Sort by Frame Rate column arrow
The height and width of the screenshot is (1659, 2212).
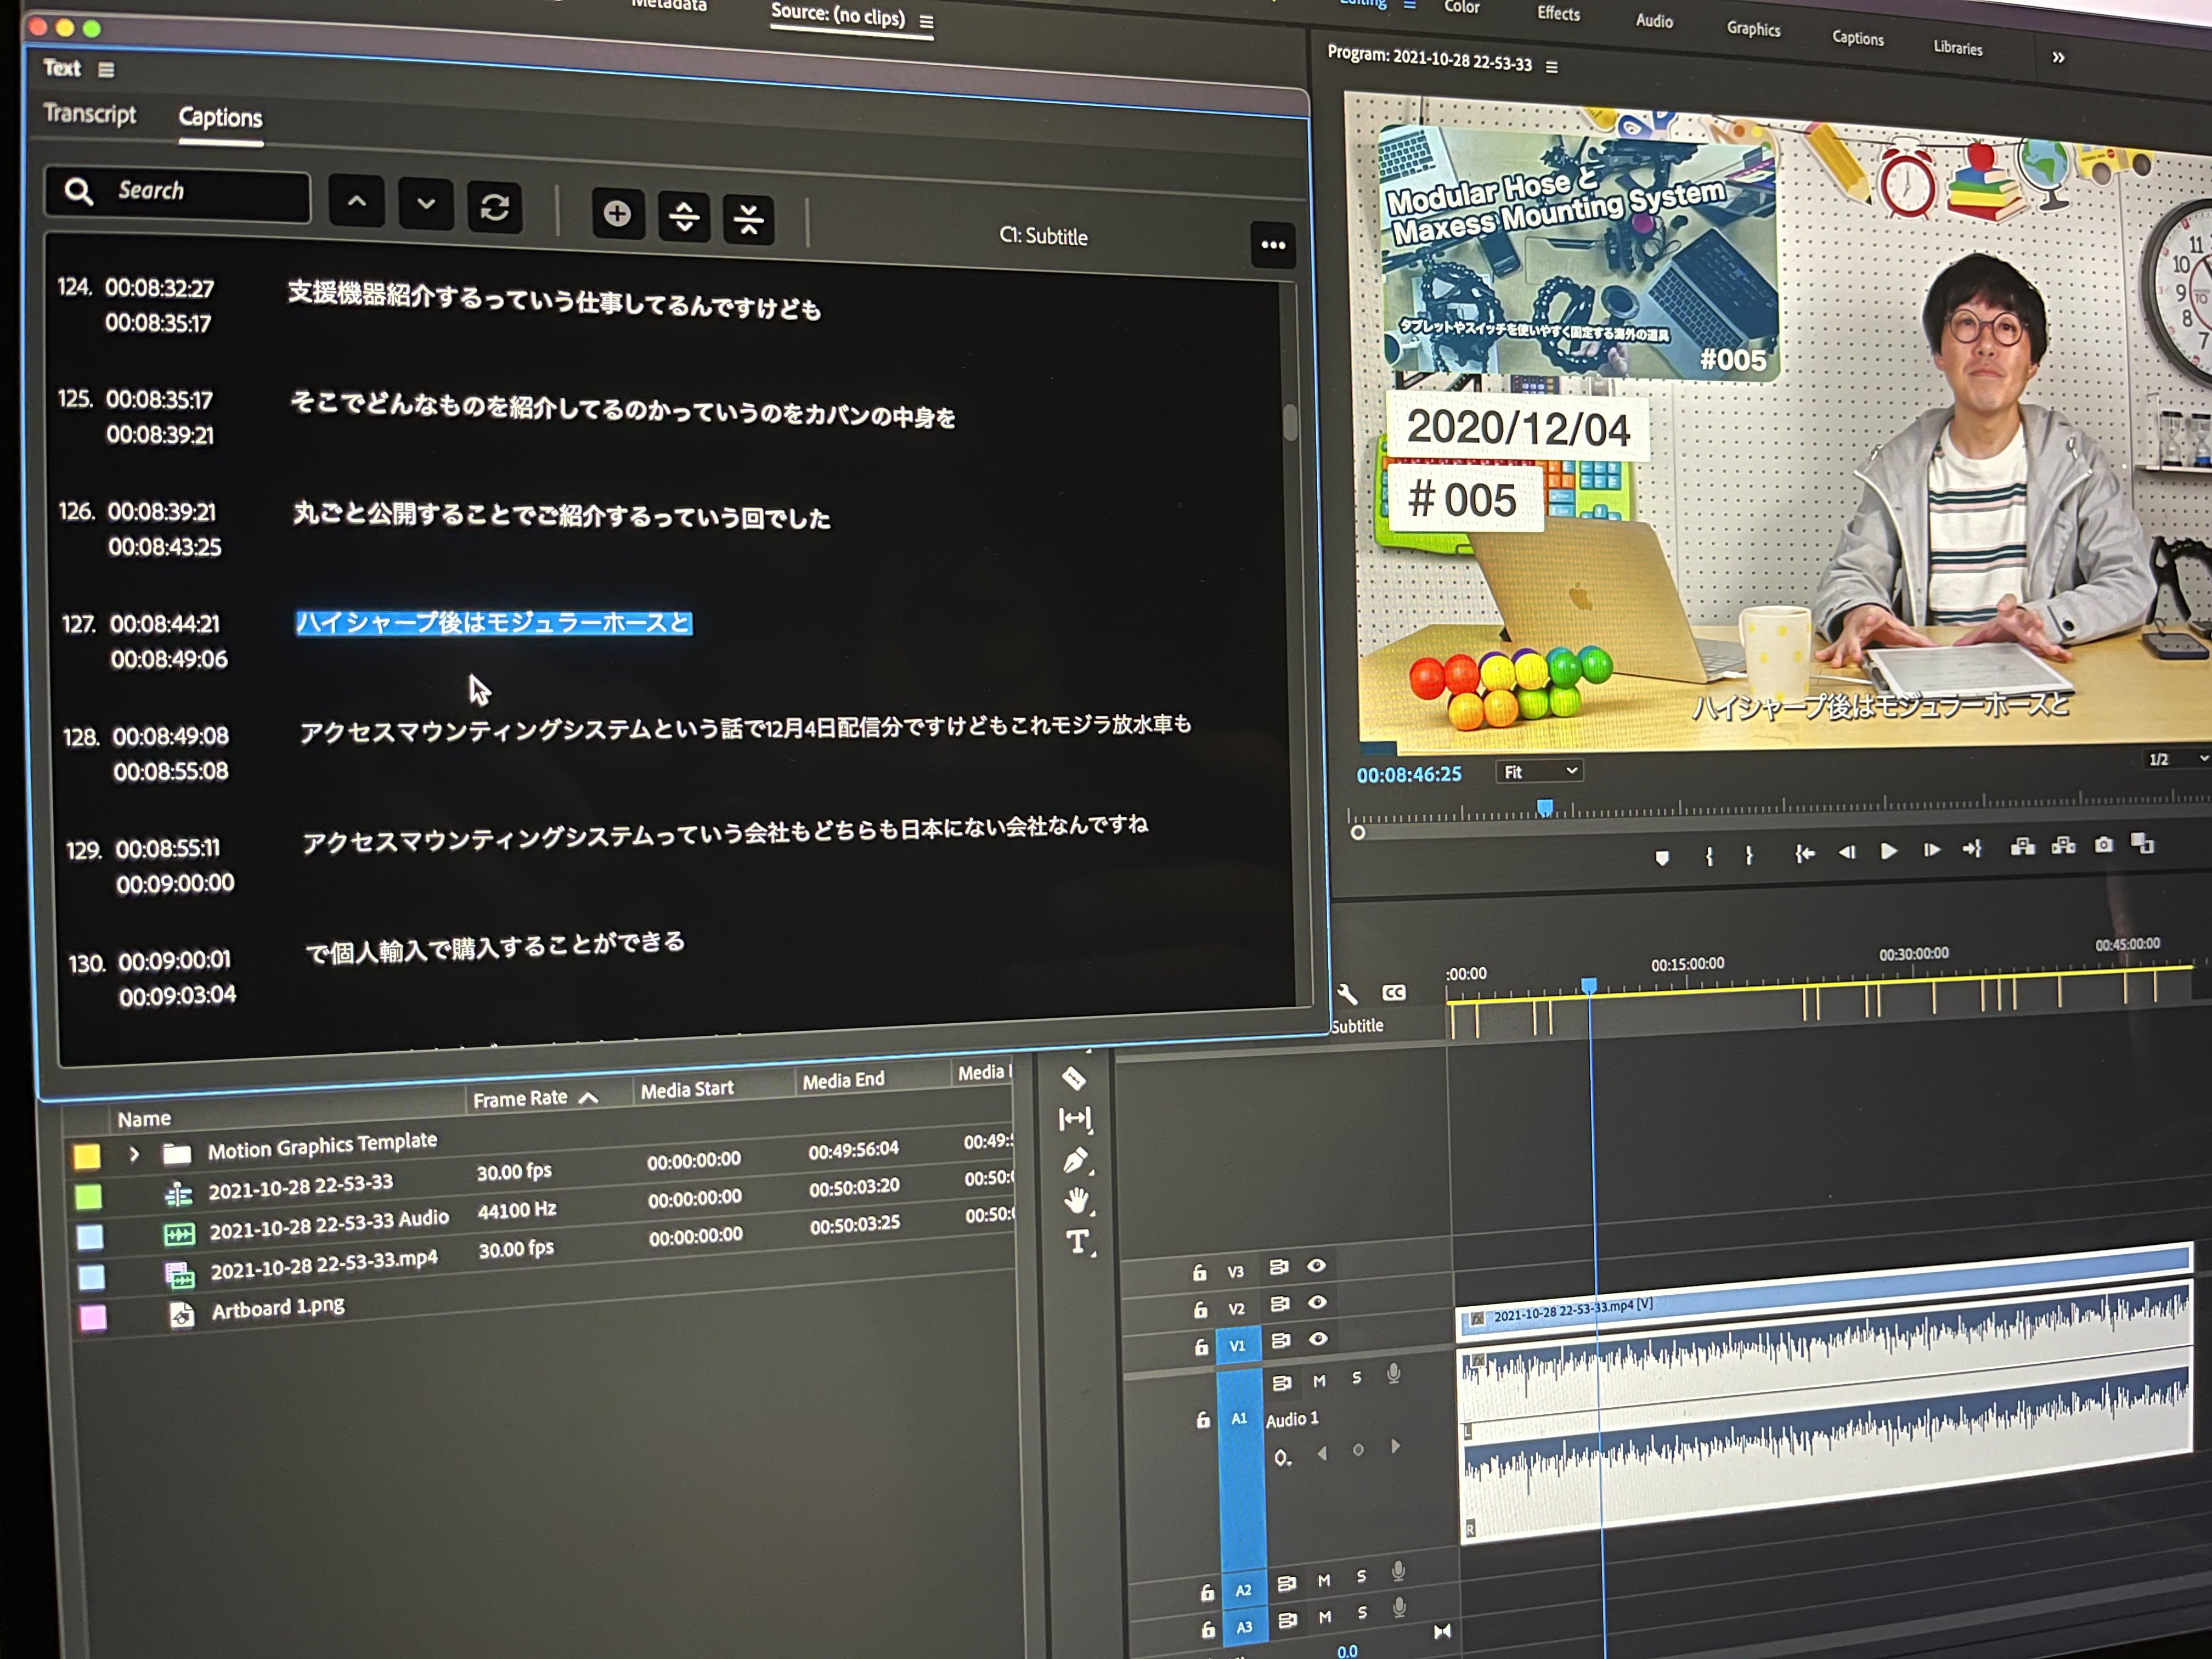coord(589,1097)
